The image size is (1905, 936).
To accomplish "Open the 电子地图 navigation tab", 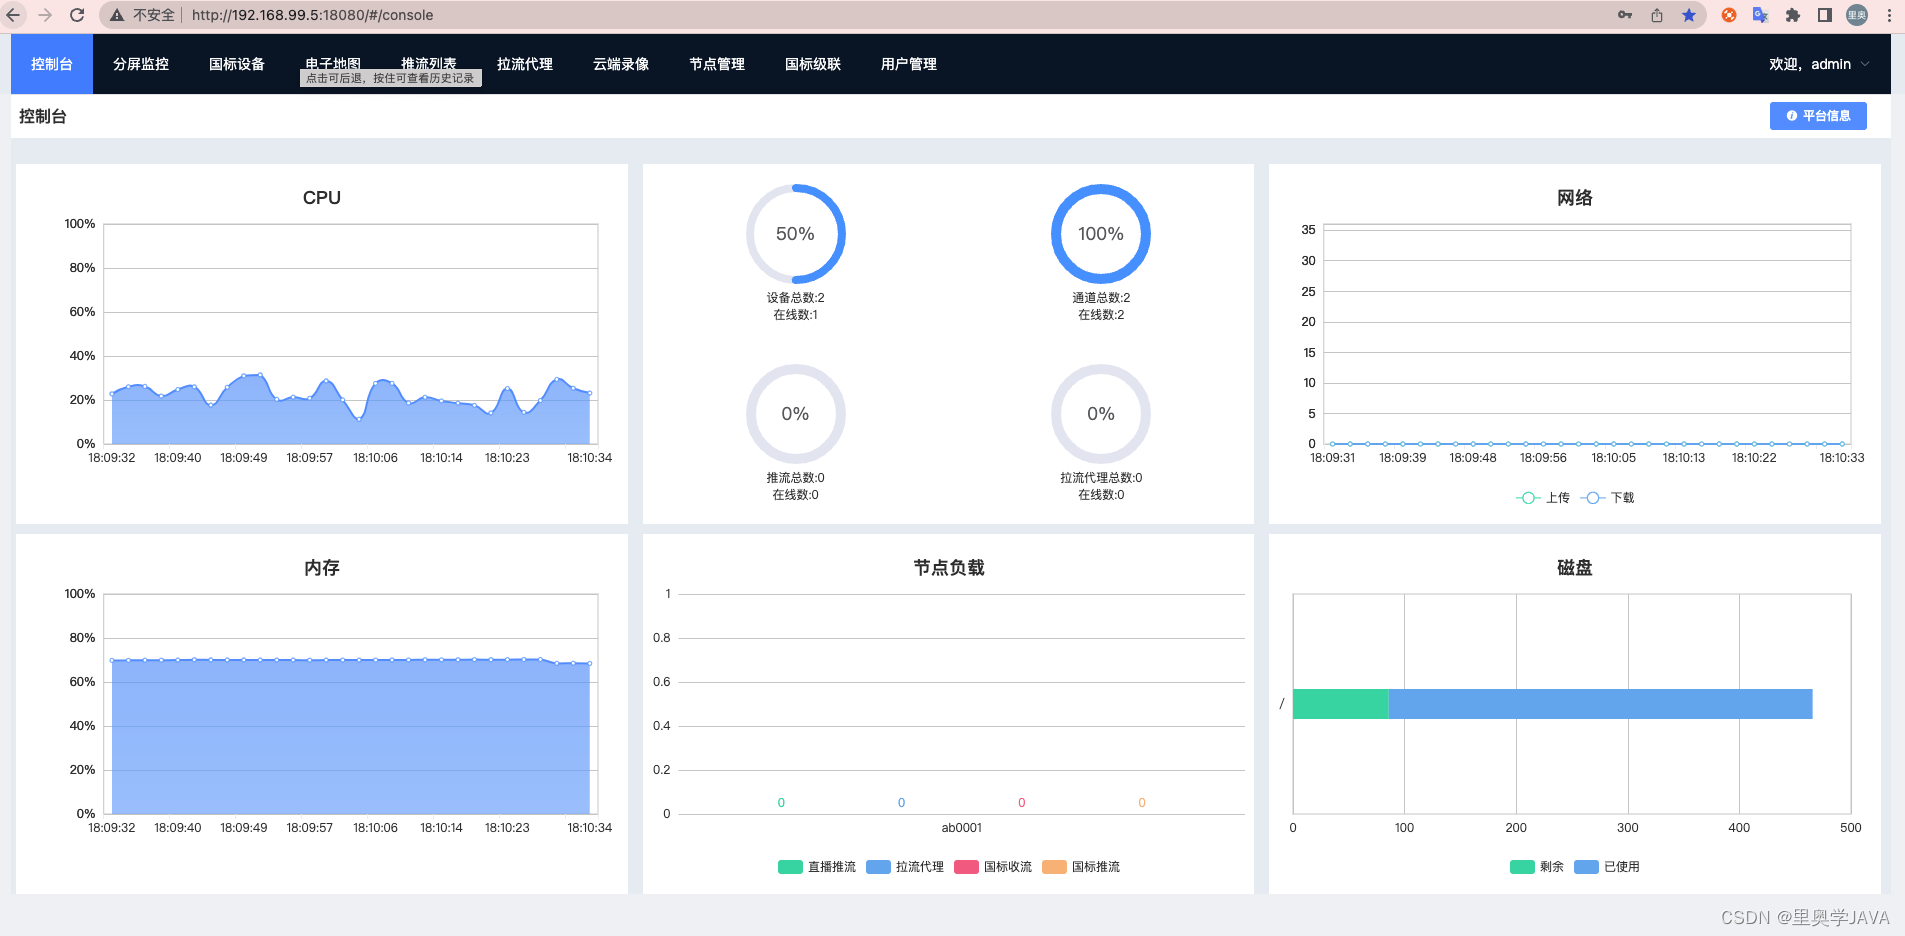I will coord(333,64).
